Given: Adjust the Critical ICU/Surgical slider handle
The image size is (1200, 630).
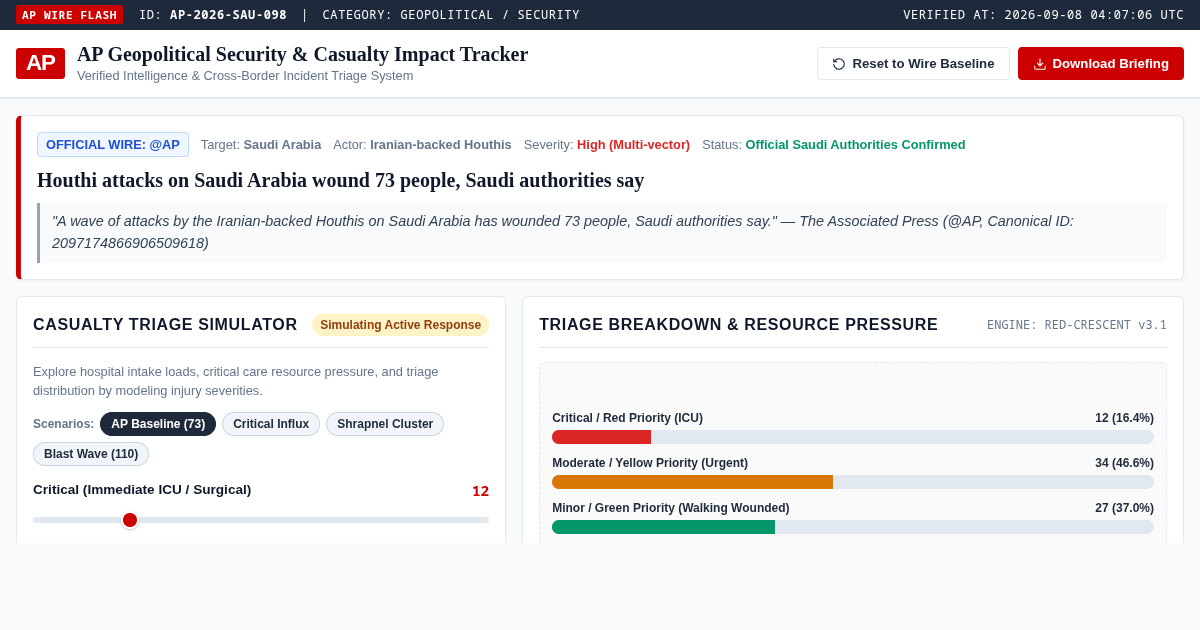Looking at the screenshot, I should pyautogui.click(x=130, y=520).
